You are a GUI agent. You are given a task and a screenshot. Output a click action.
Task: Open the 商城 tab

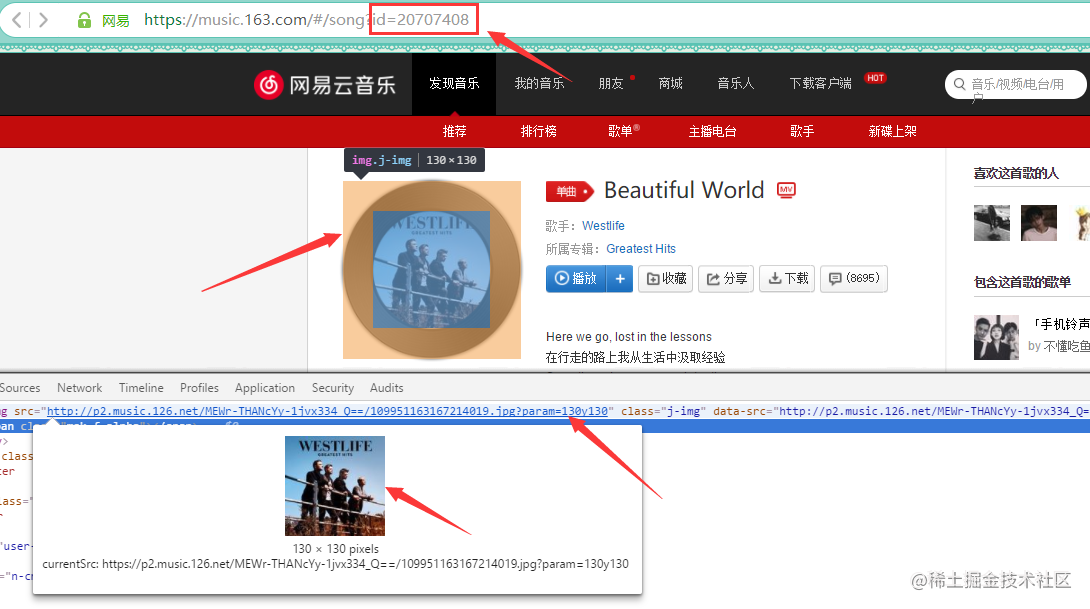pyautogui.click(x=671, y=83)
